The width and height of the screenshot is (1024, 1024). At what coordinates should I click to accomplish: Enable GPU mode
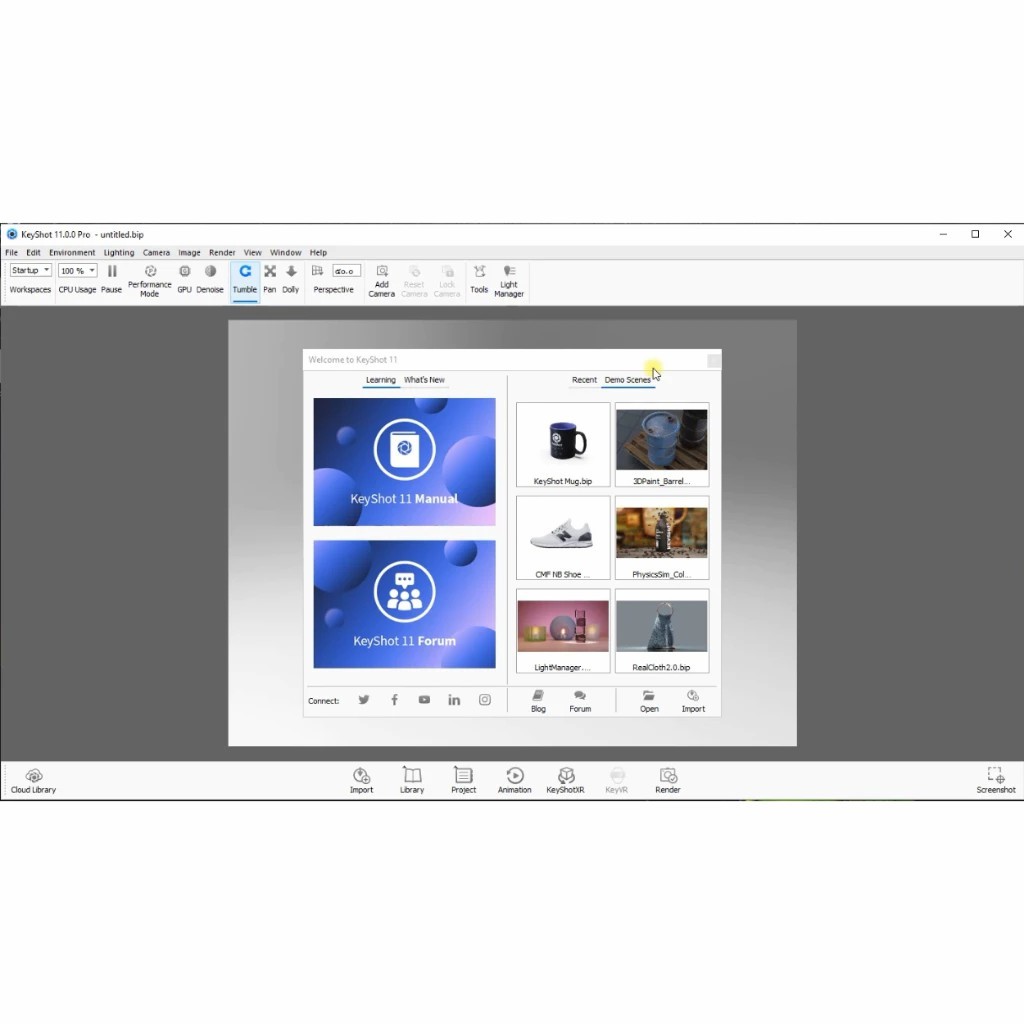click(185, 279)
